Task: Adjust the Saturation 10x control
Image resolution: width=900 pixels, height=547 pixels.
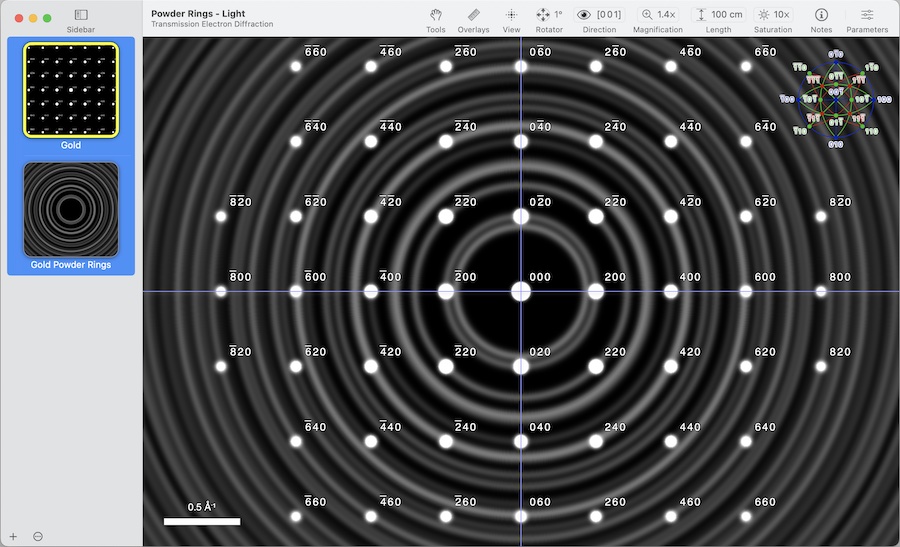Action: pyautogui.click(x=773, y=15)
